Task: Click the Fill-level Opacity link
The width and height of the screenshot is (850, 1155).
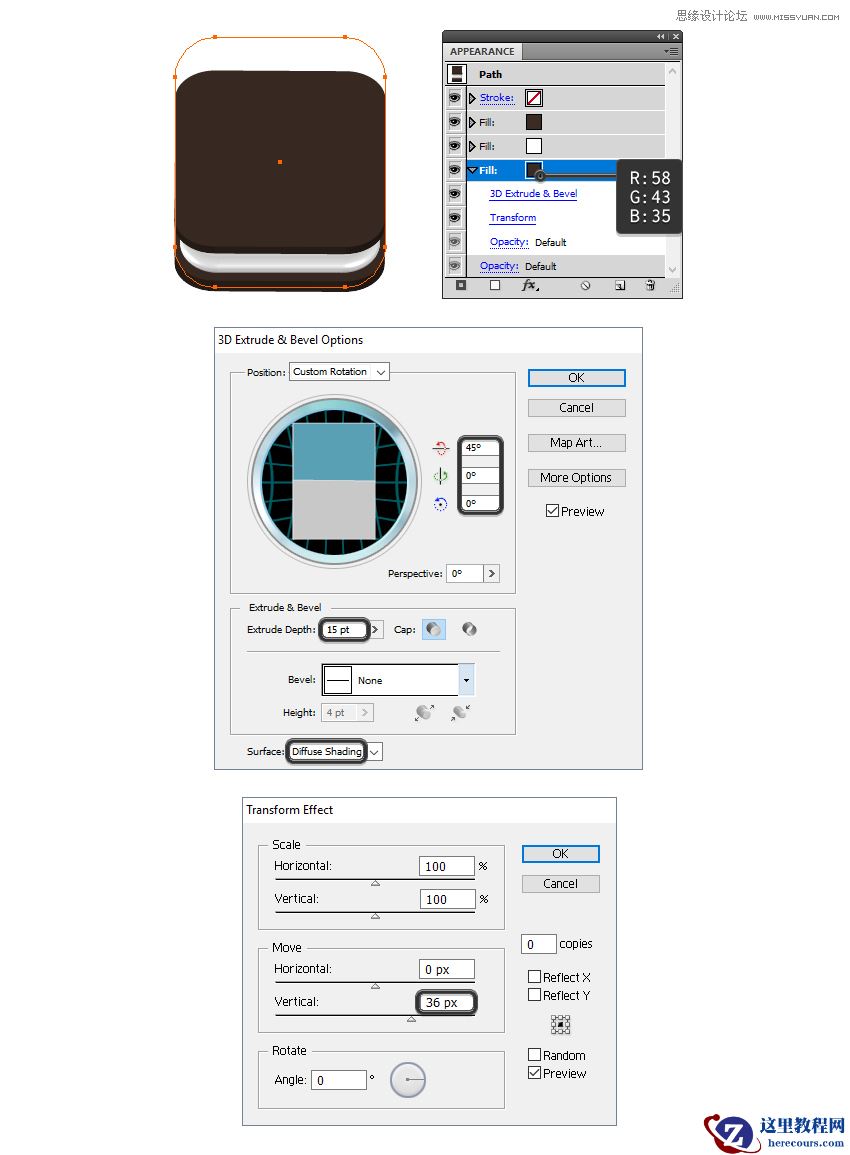Action: 509,242
